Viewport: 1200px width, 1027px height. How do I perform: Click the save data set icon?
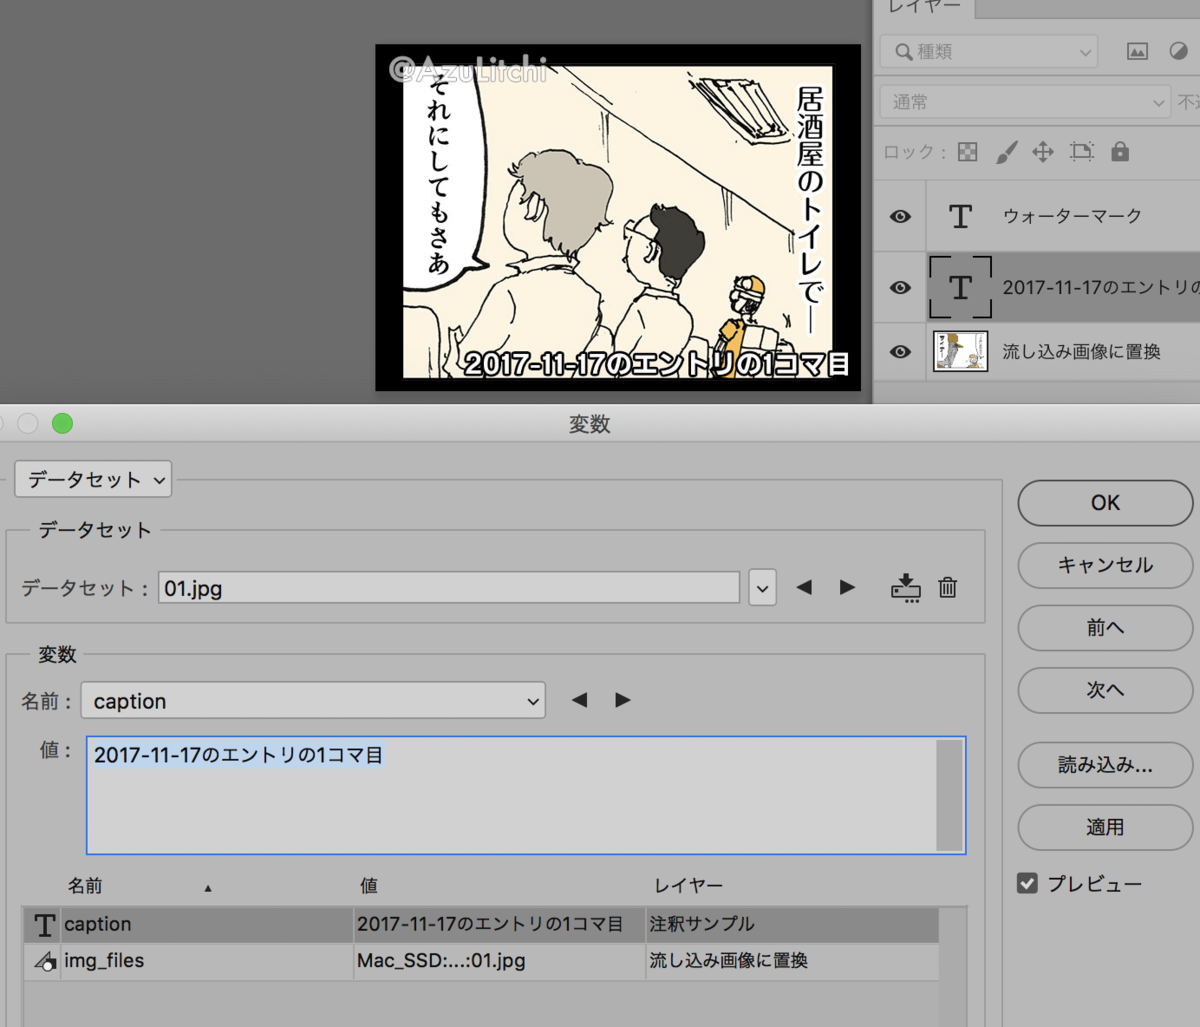point(905,588)
